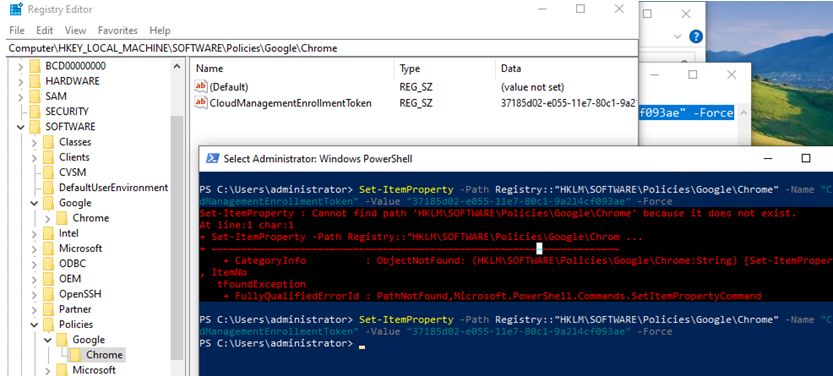Select the DefaultUserEnvironment folder icon
Screen dimensions: 833x376
click(x=49, y=187)
